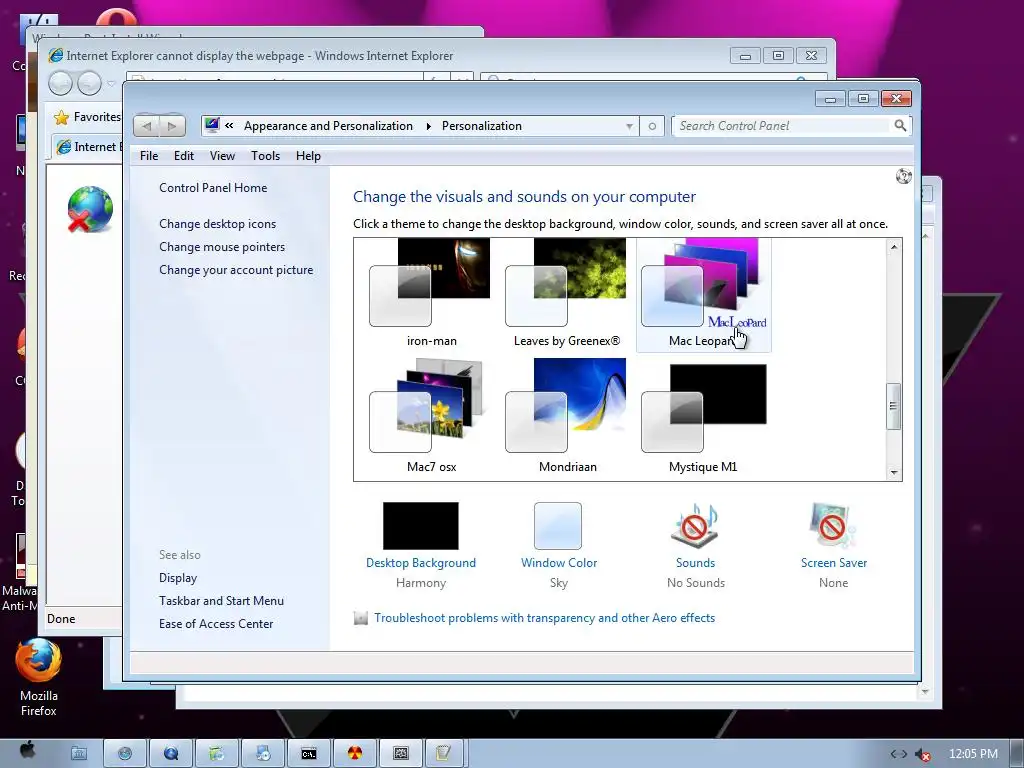Open Ease of Access Center link
Screen dimensions: 1024x768
(216, 624)
